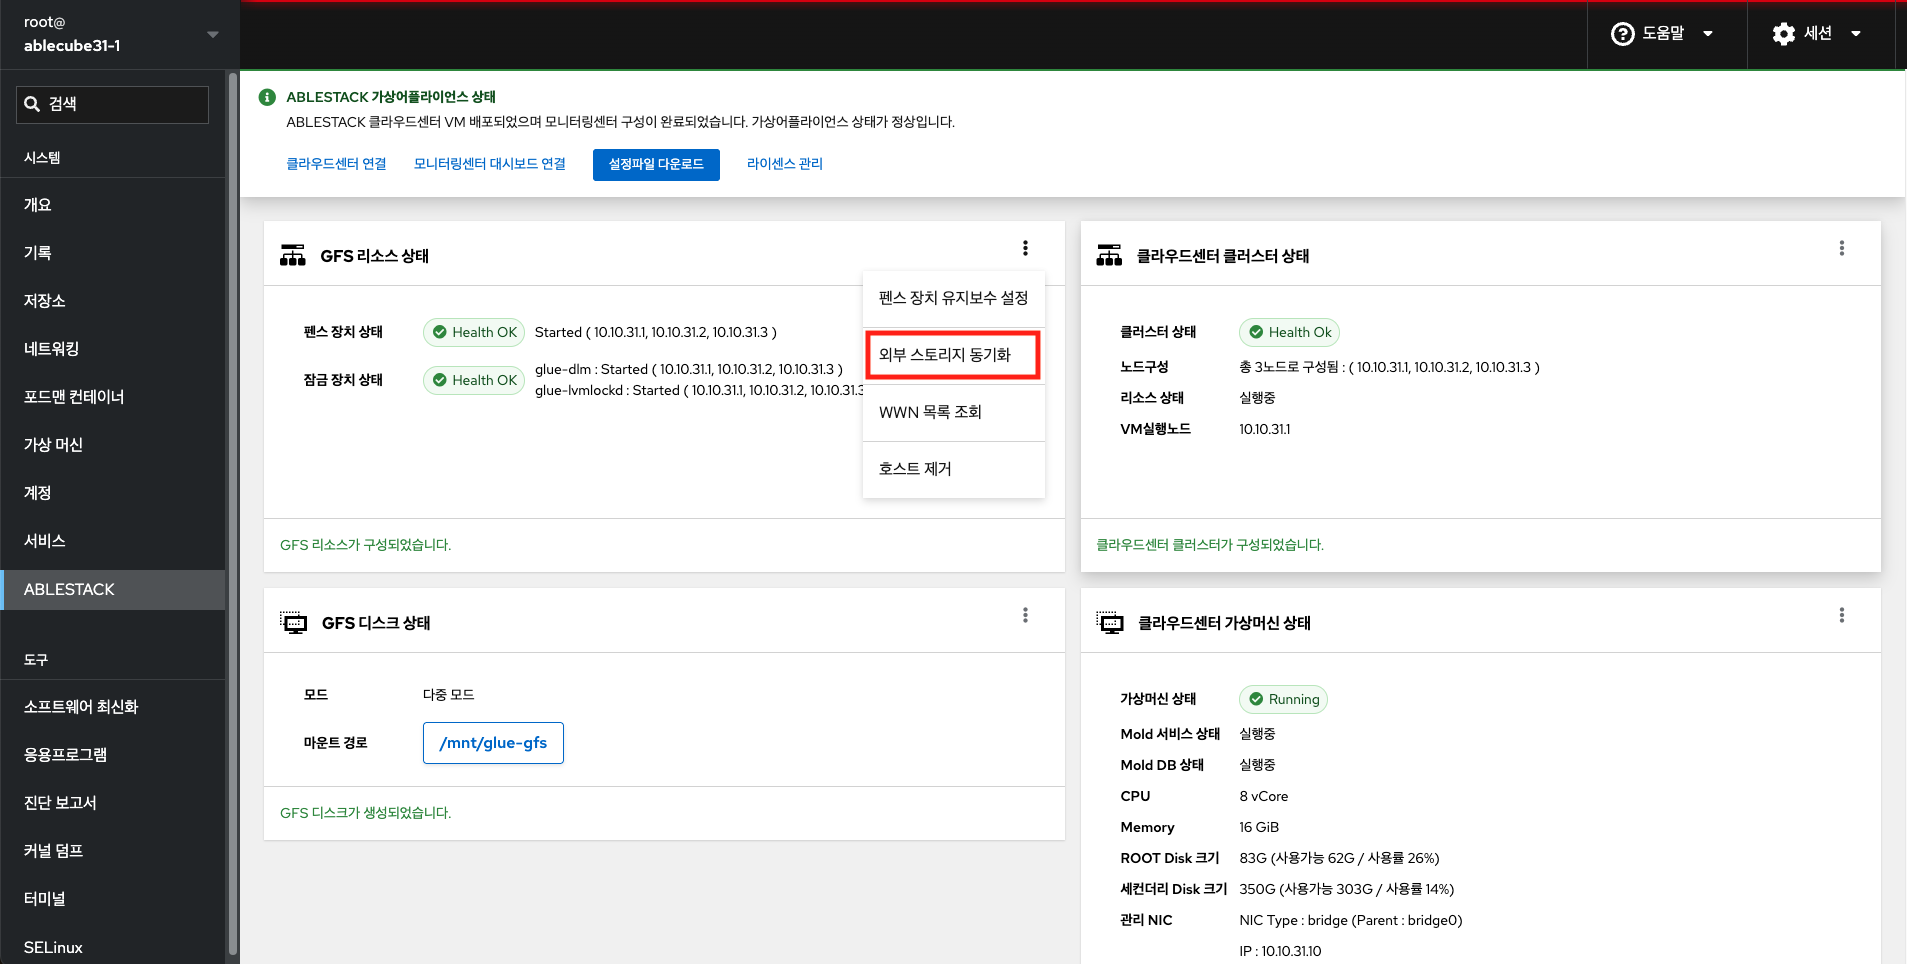The width and height of the screenshot is (1907, 964).
Task: Expand the 도움말 dropdown arrow
Action: [x=1708, y=34]
